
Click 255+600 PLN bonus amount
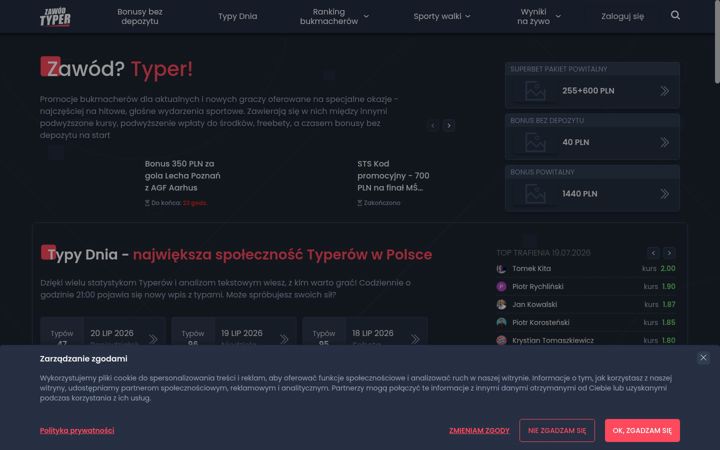click(x=588, y=91)
